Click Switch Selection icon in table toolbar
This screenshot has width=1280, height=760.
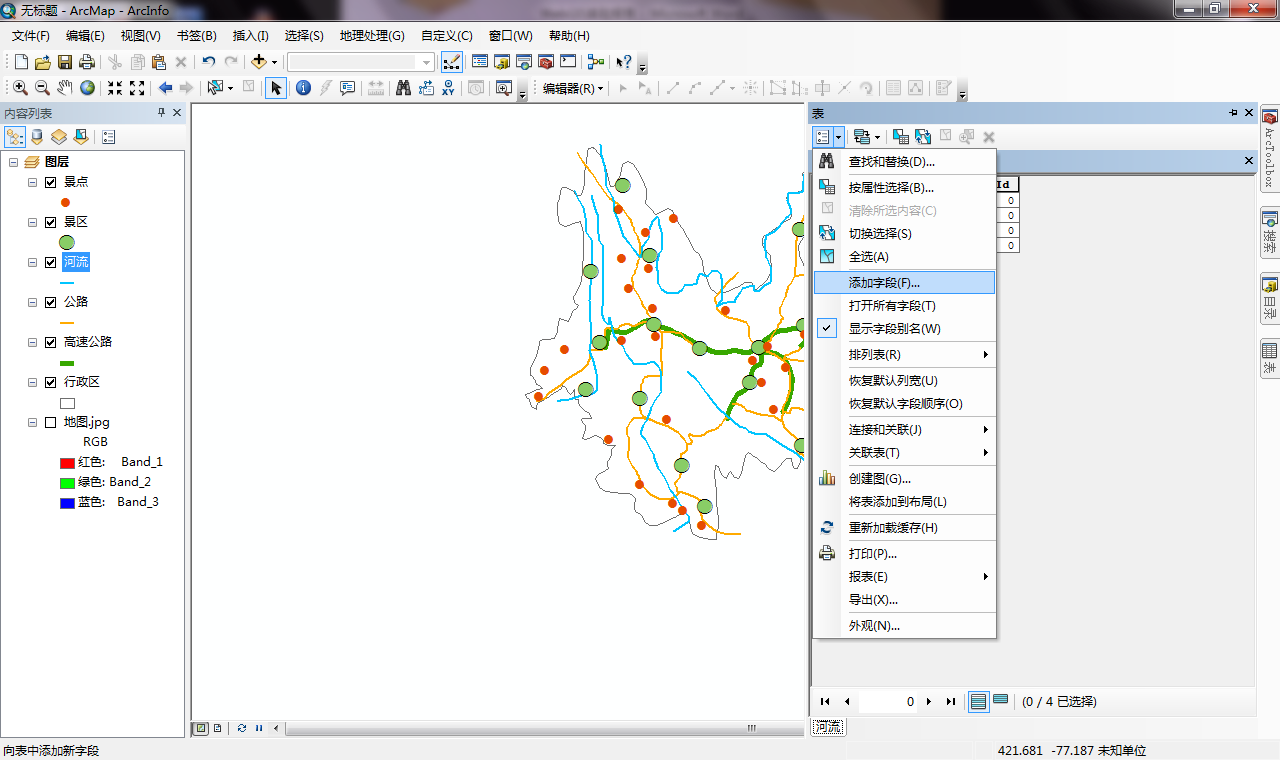coord(922,137)
